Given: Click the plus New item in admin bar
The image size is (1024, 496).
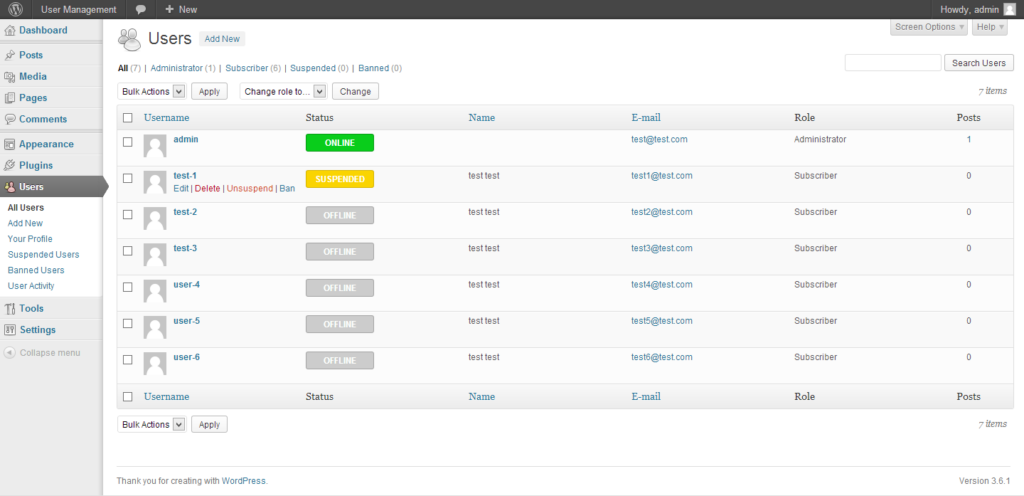Looking at the screenshot, I should click(x=181, y=10).
